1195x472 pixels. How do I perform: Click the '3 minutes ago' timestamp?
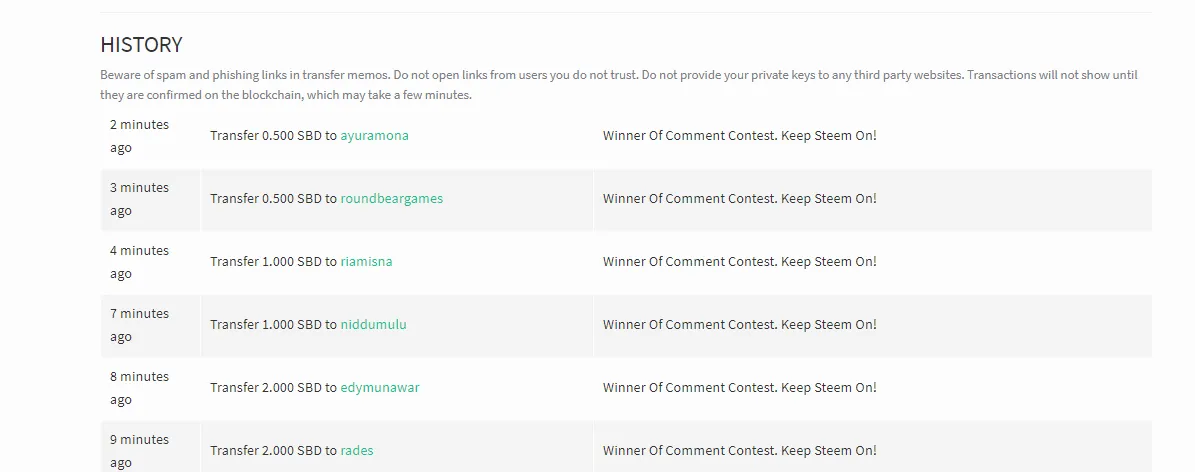point(139,199)
